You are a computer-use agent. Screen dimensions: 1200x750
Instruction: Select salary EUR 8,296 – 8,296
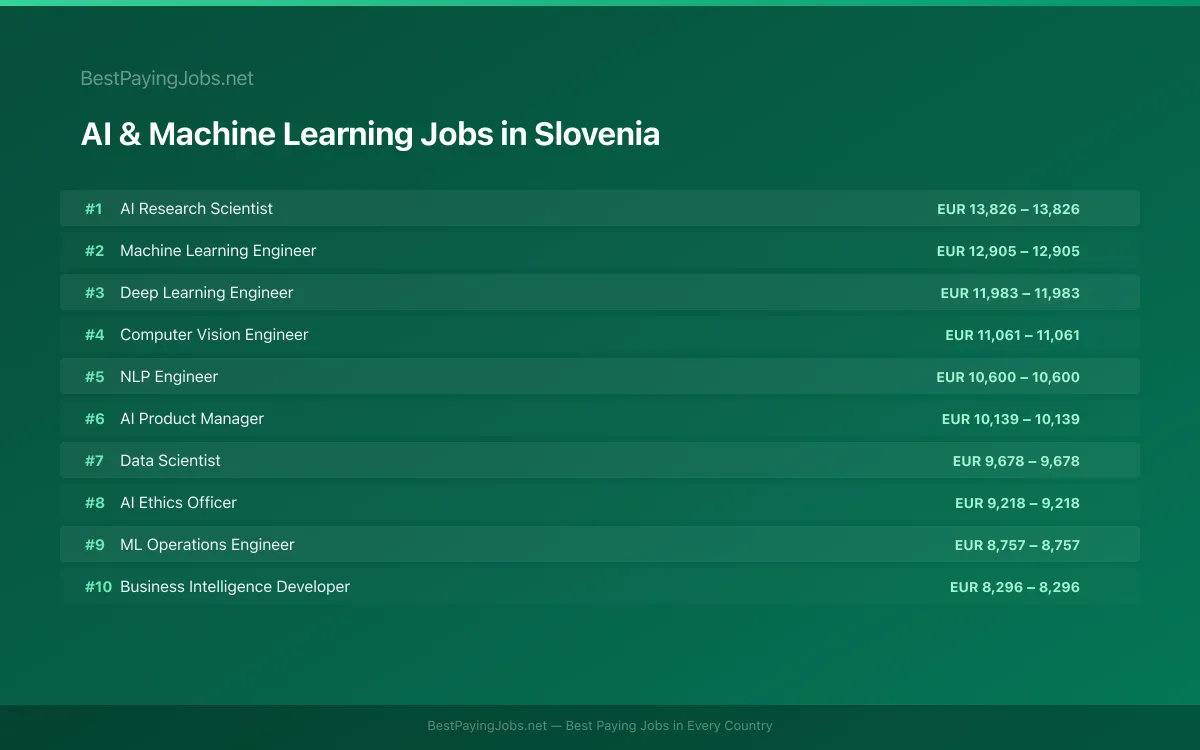tap(1015, 587)
